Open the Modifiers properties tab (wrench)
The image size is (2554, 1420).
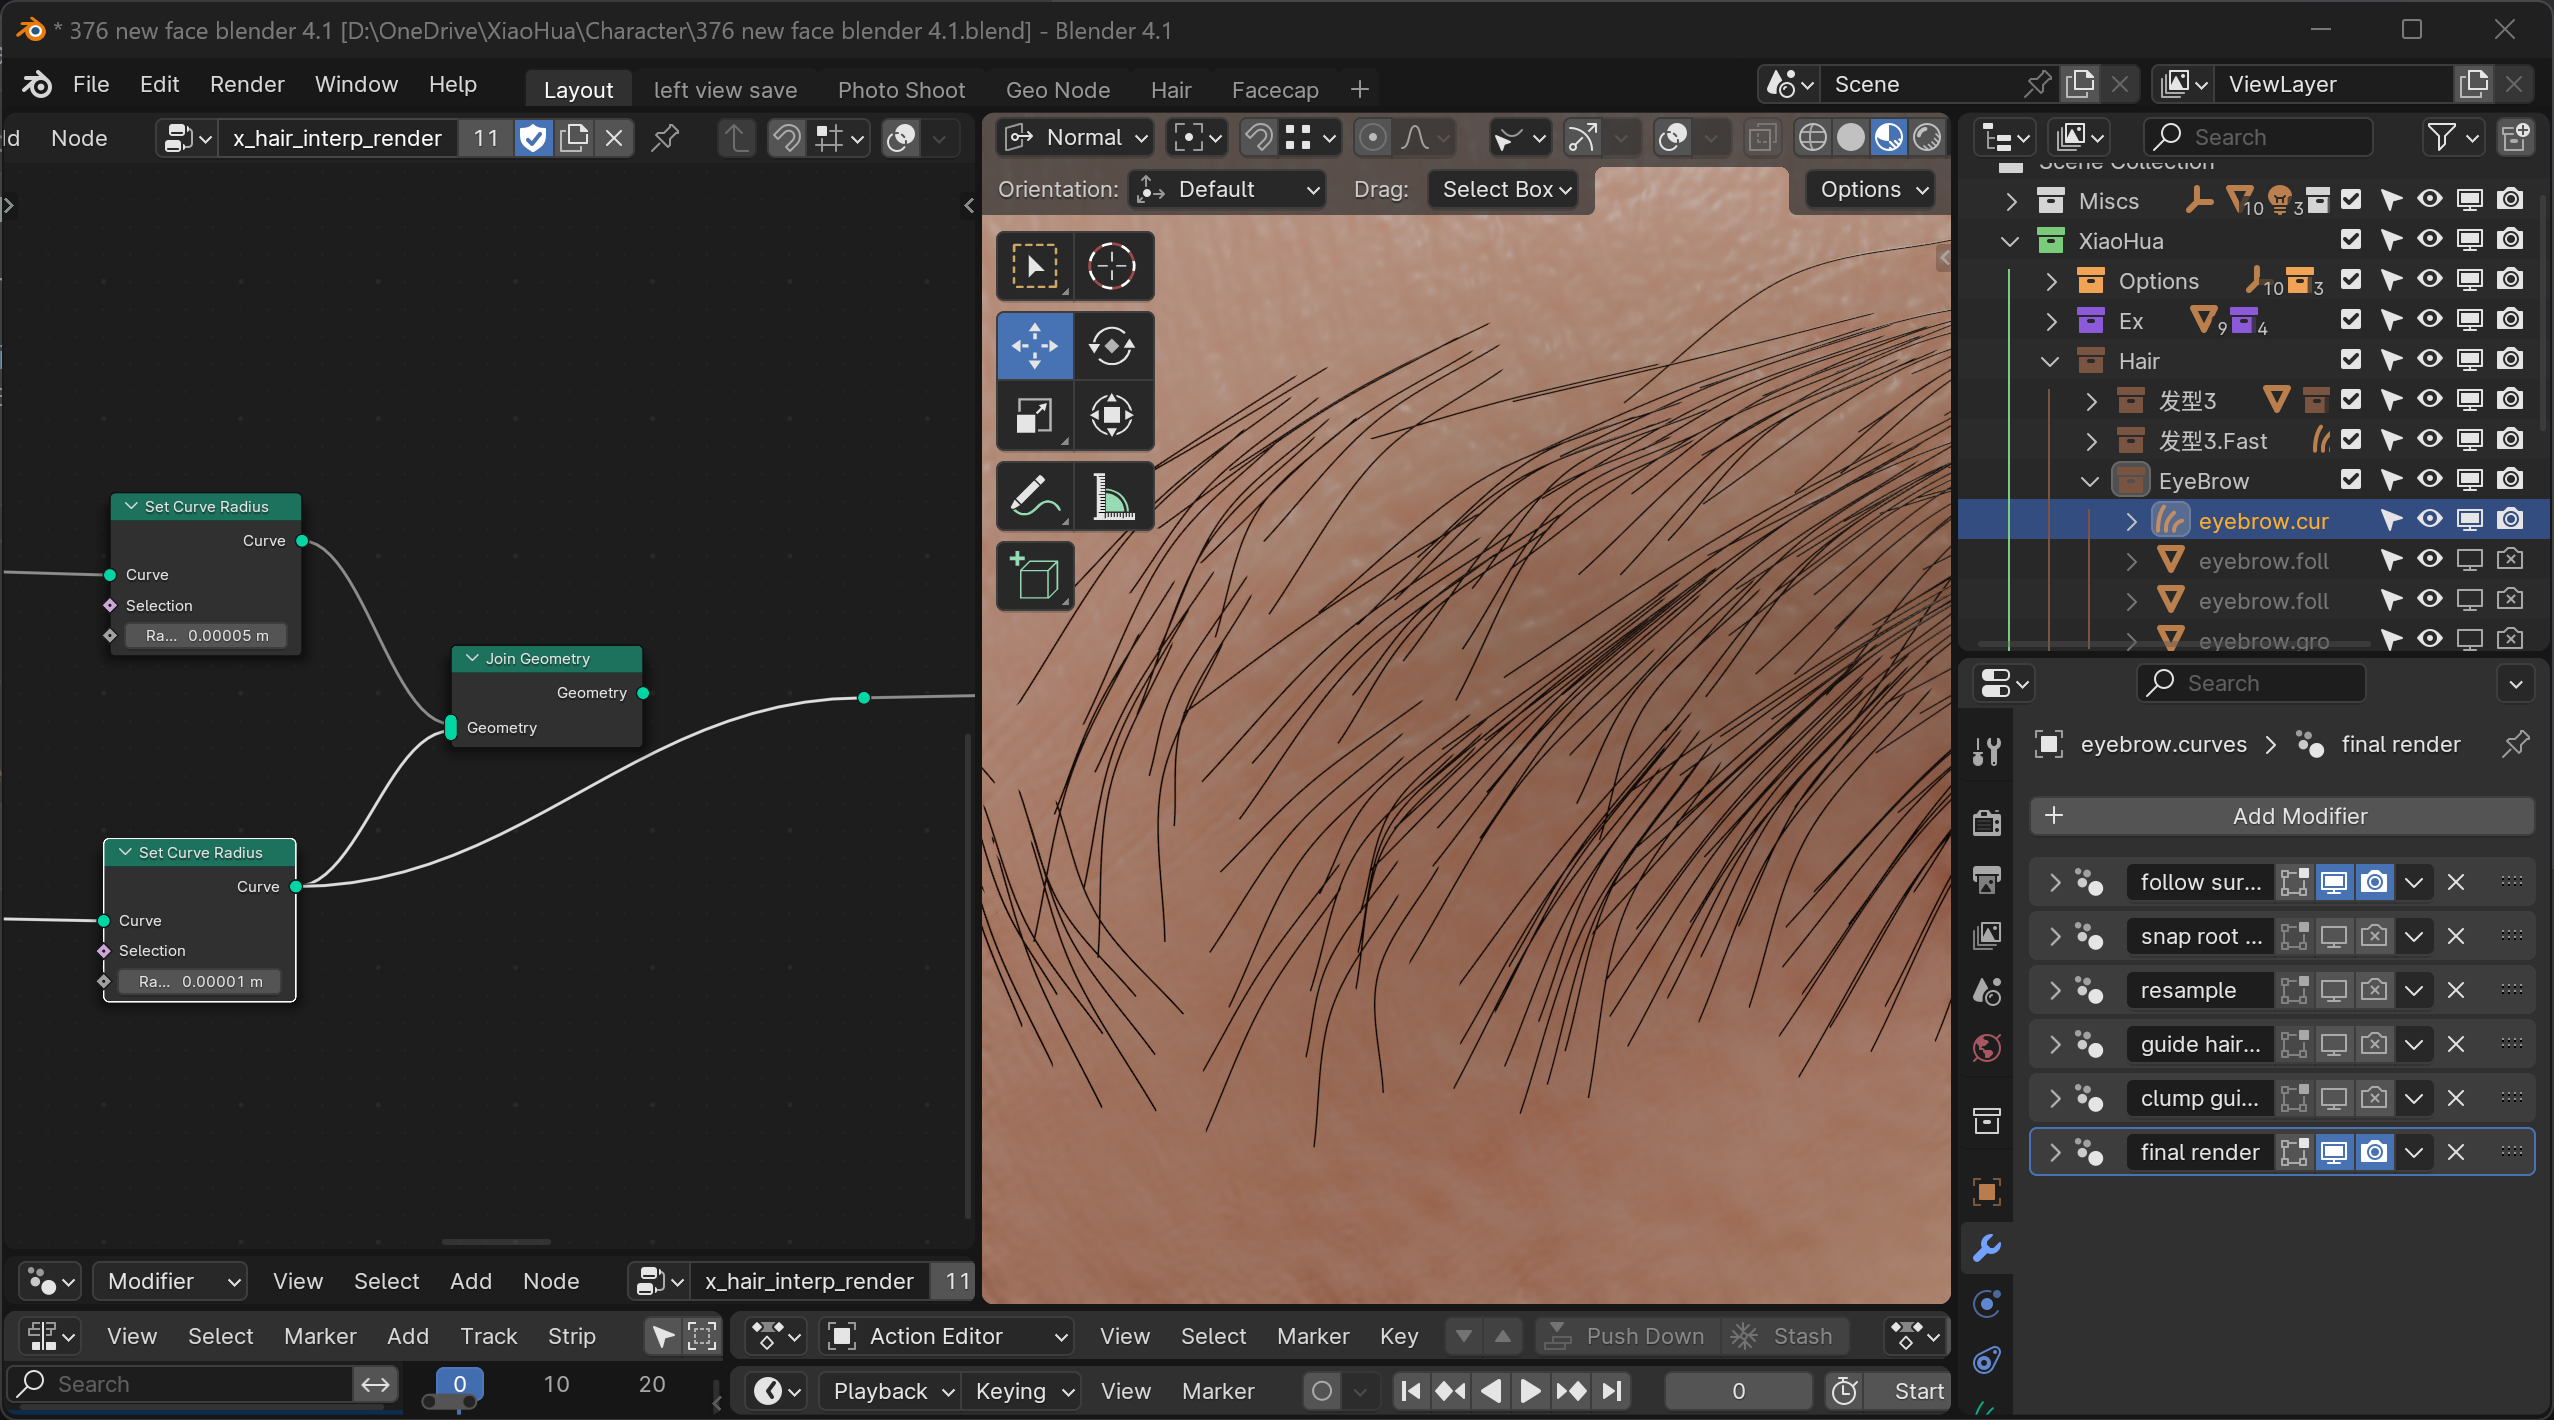[1987, 1247]
